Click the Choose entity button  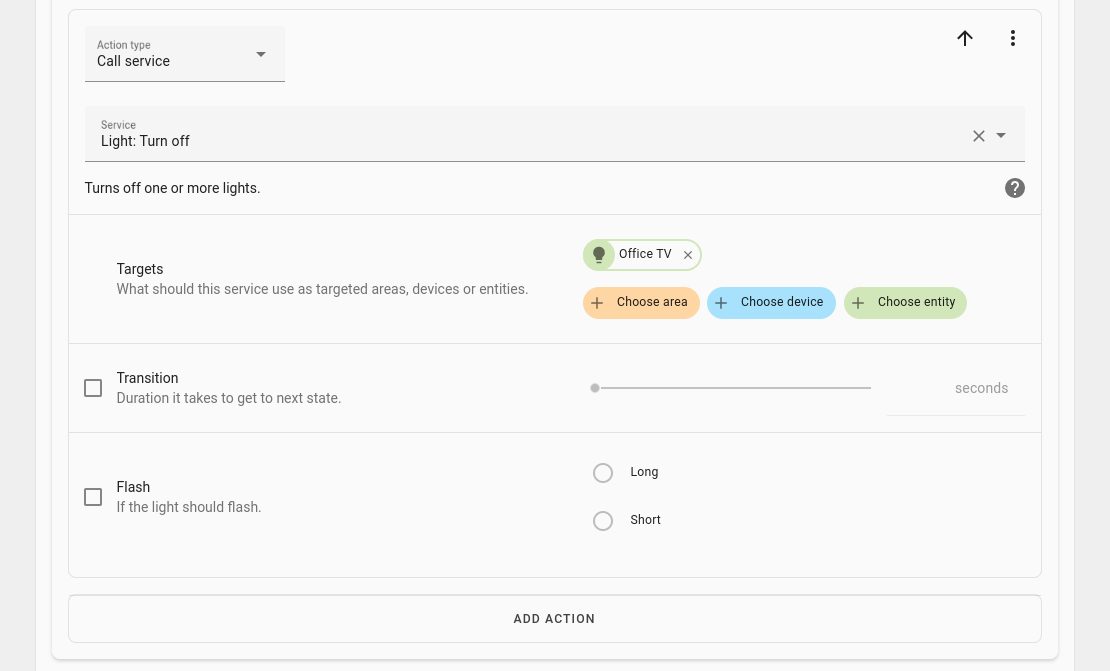point(905,303)
